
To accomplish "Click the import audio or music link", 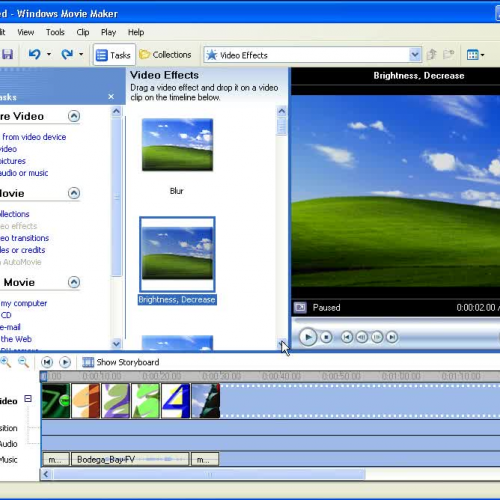I will 24,173.
